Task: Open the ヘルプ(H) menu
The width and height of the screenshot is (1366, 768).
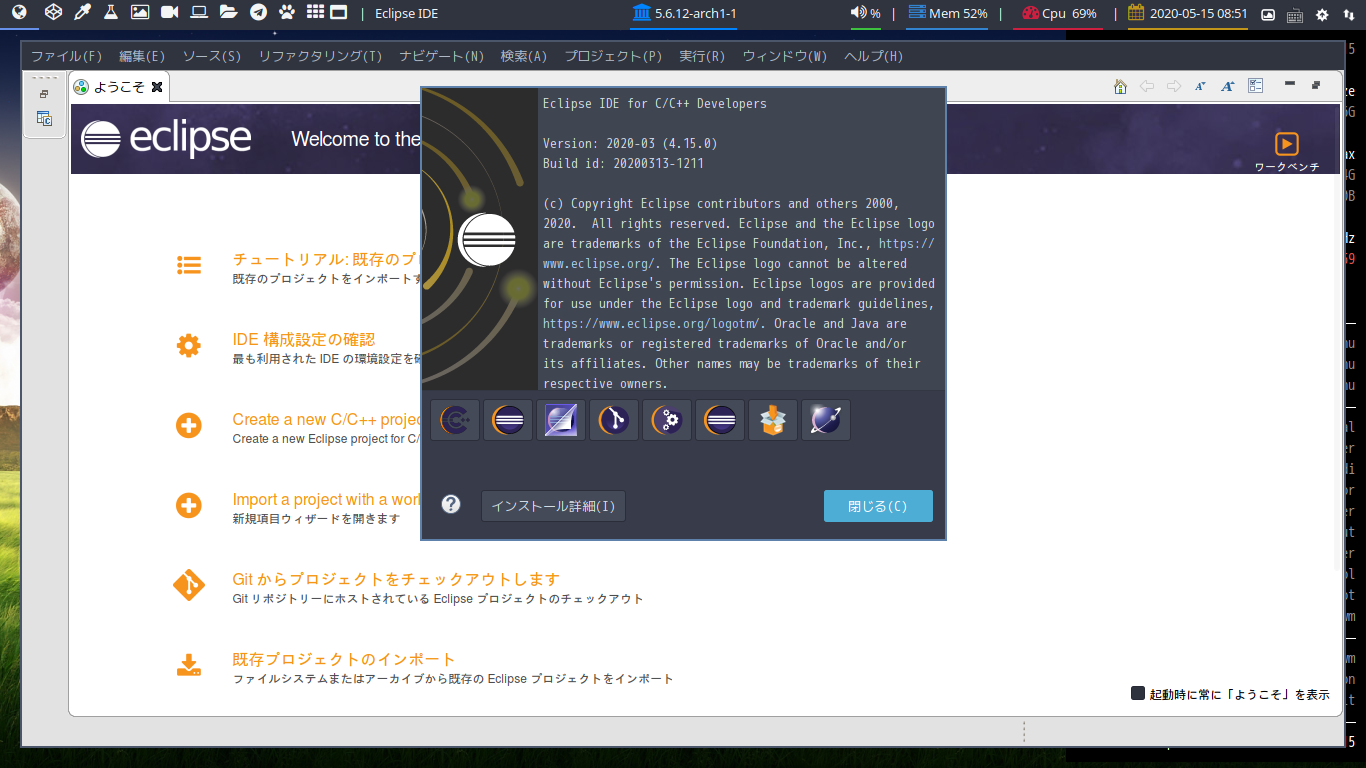Action: coord(873,56)
